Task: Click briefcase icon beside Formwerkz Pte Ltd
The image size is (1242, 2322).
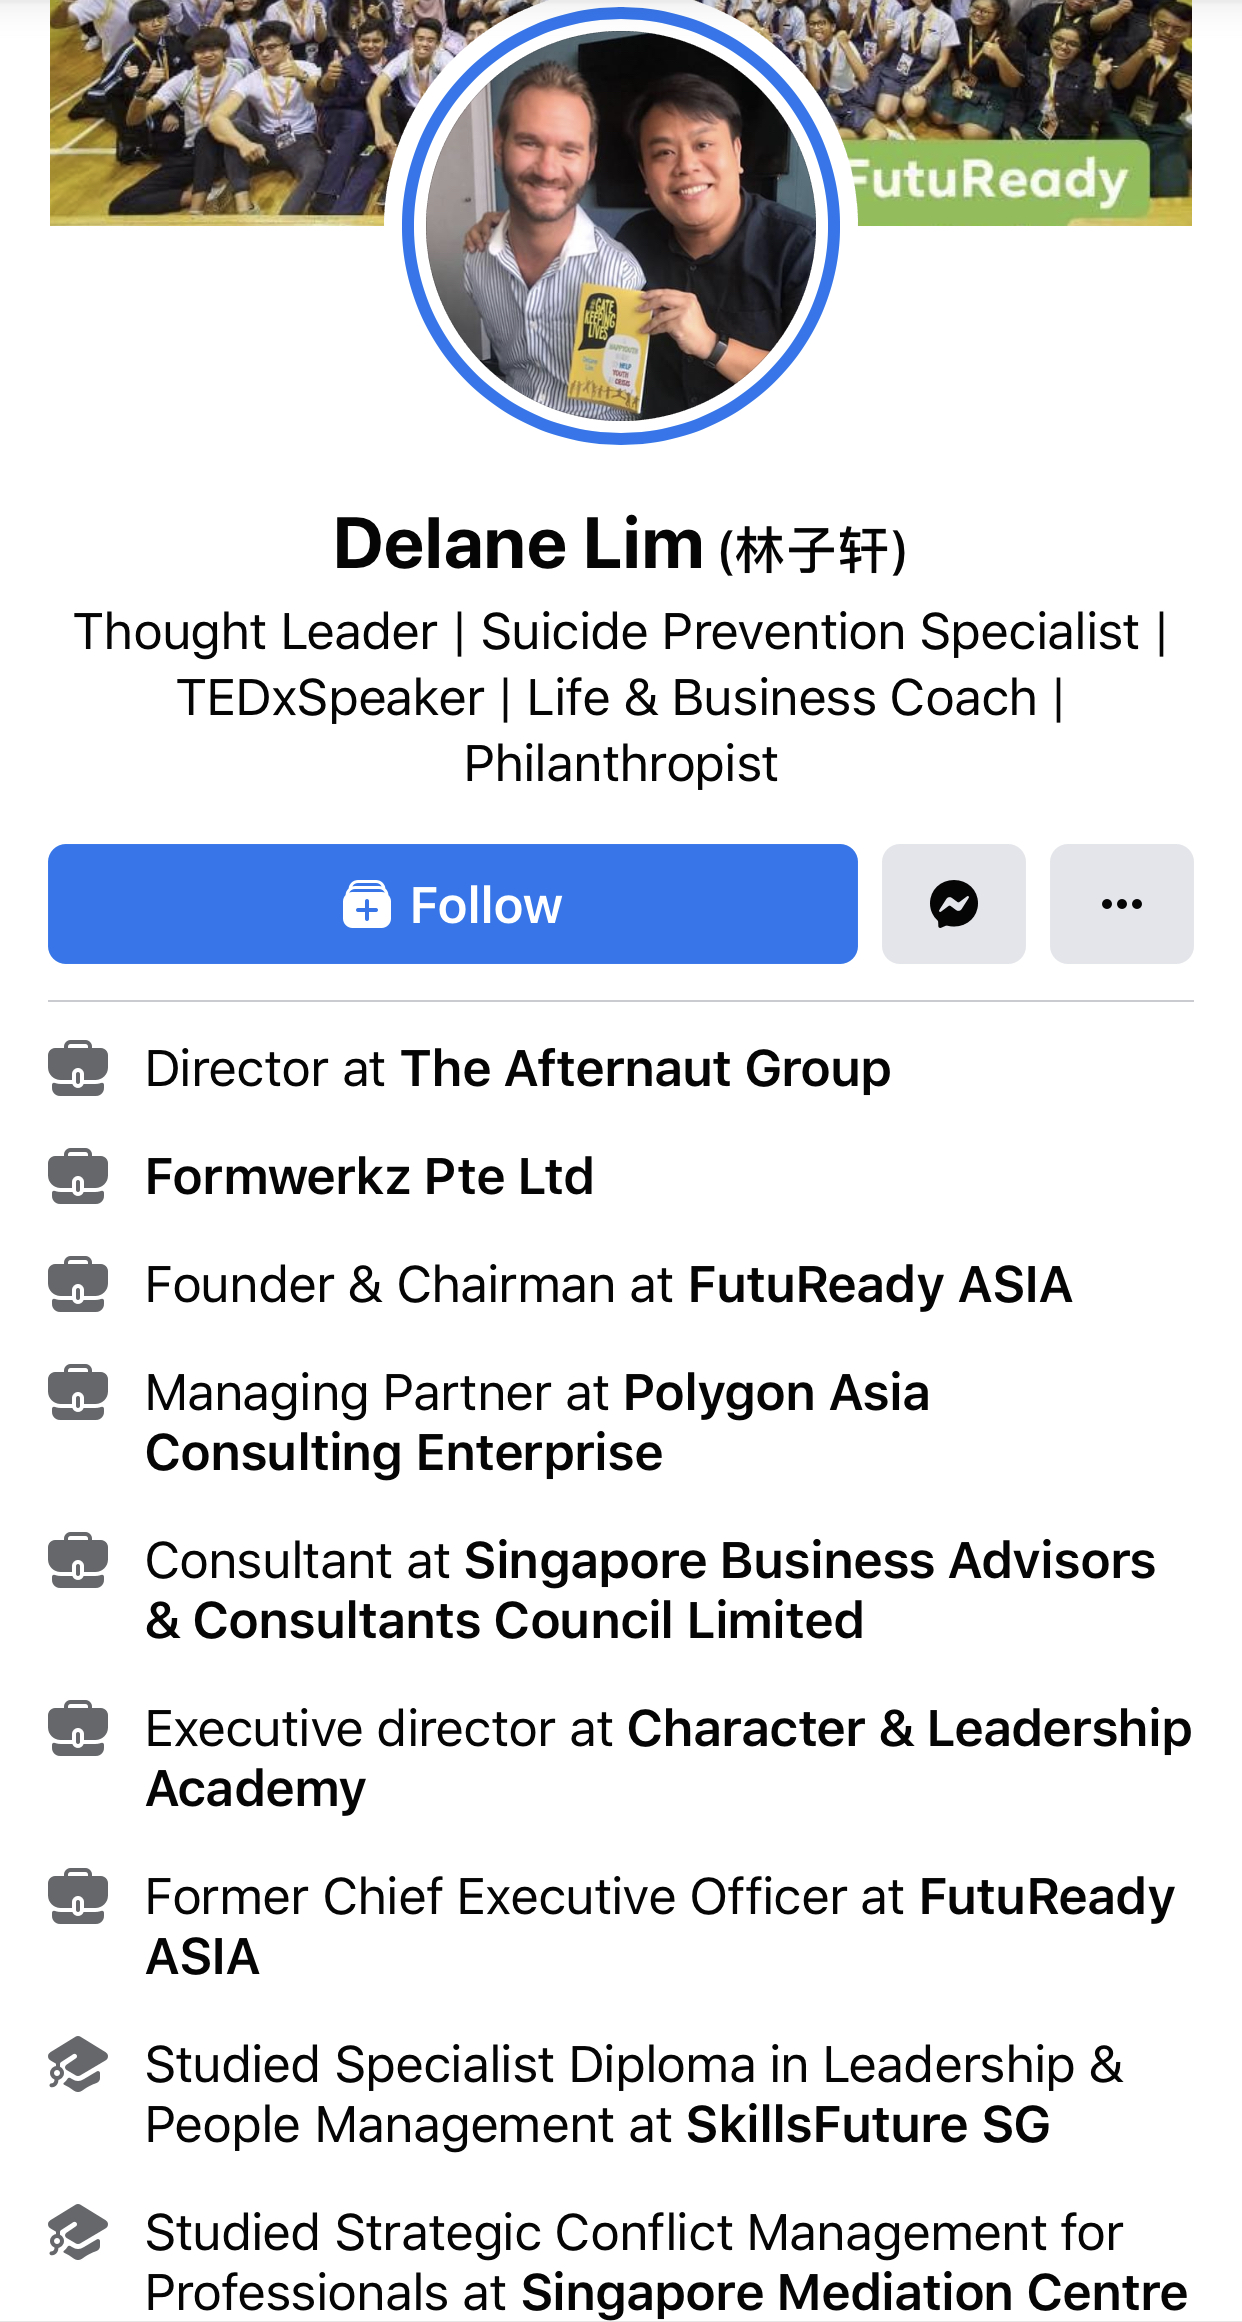Action: (x=77, y=1176)
